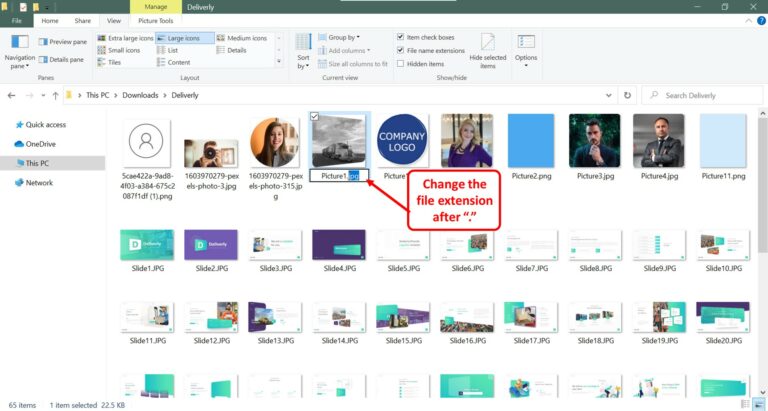Select Picture11.png thumbnail
Image resolution: width=768 pixels, height=411 pixels.
pos(723,141)
